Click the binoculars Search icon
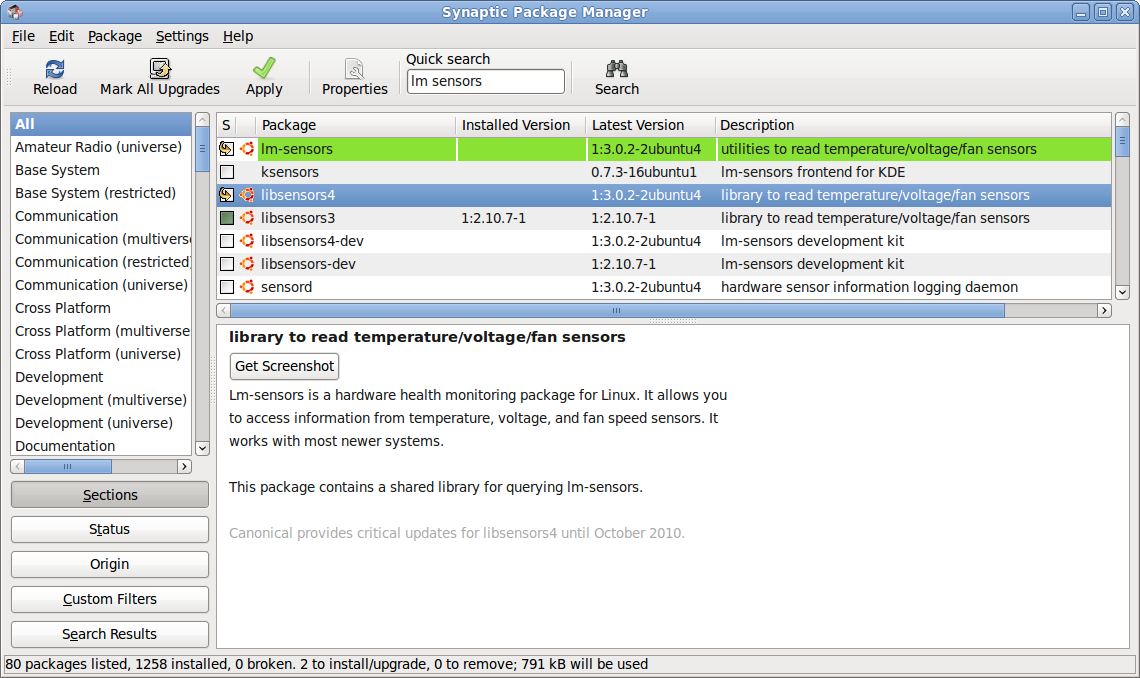This screenshot has height=678, width=1140. click(x=616, y=70)
